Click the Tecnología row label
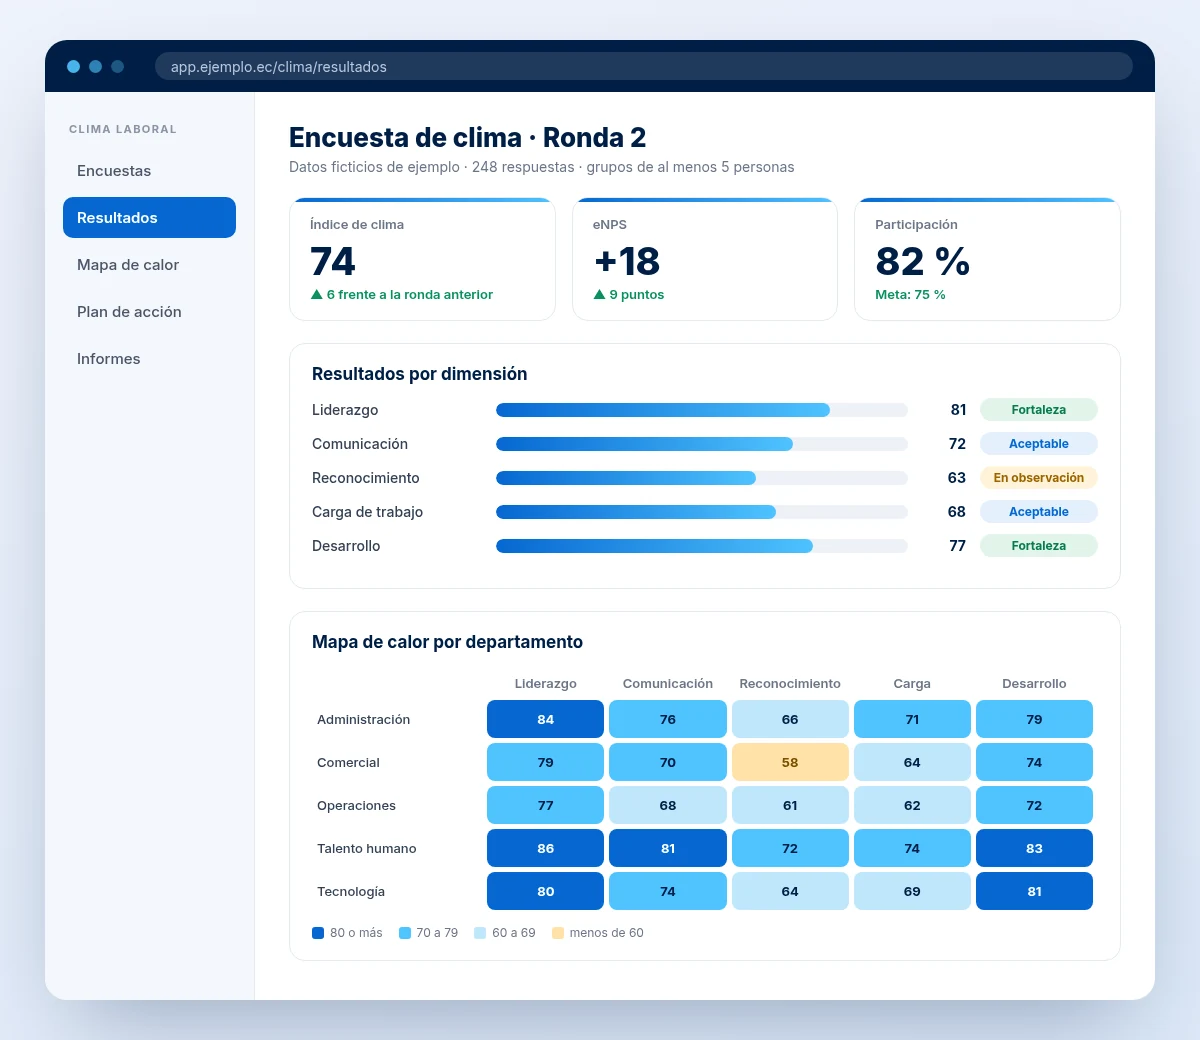1200x1040 pixels. [351, 892]
